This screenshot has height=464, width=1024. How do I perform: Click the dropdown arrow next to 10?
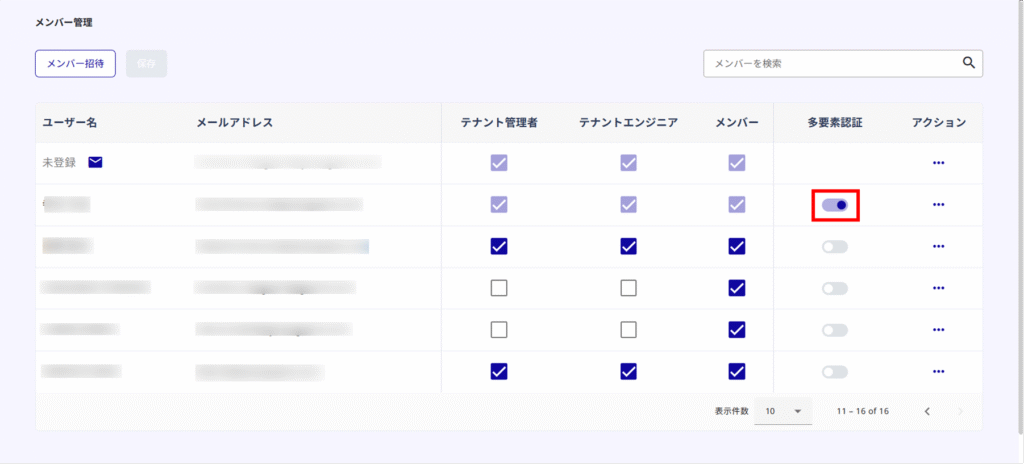[797, 412]
